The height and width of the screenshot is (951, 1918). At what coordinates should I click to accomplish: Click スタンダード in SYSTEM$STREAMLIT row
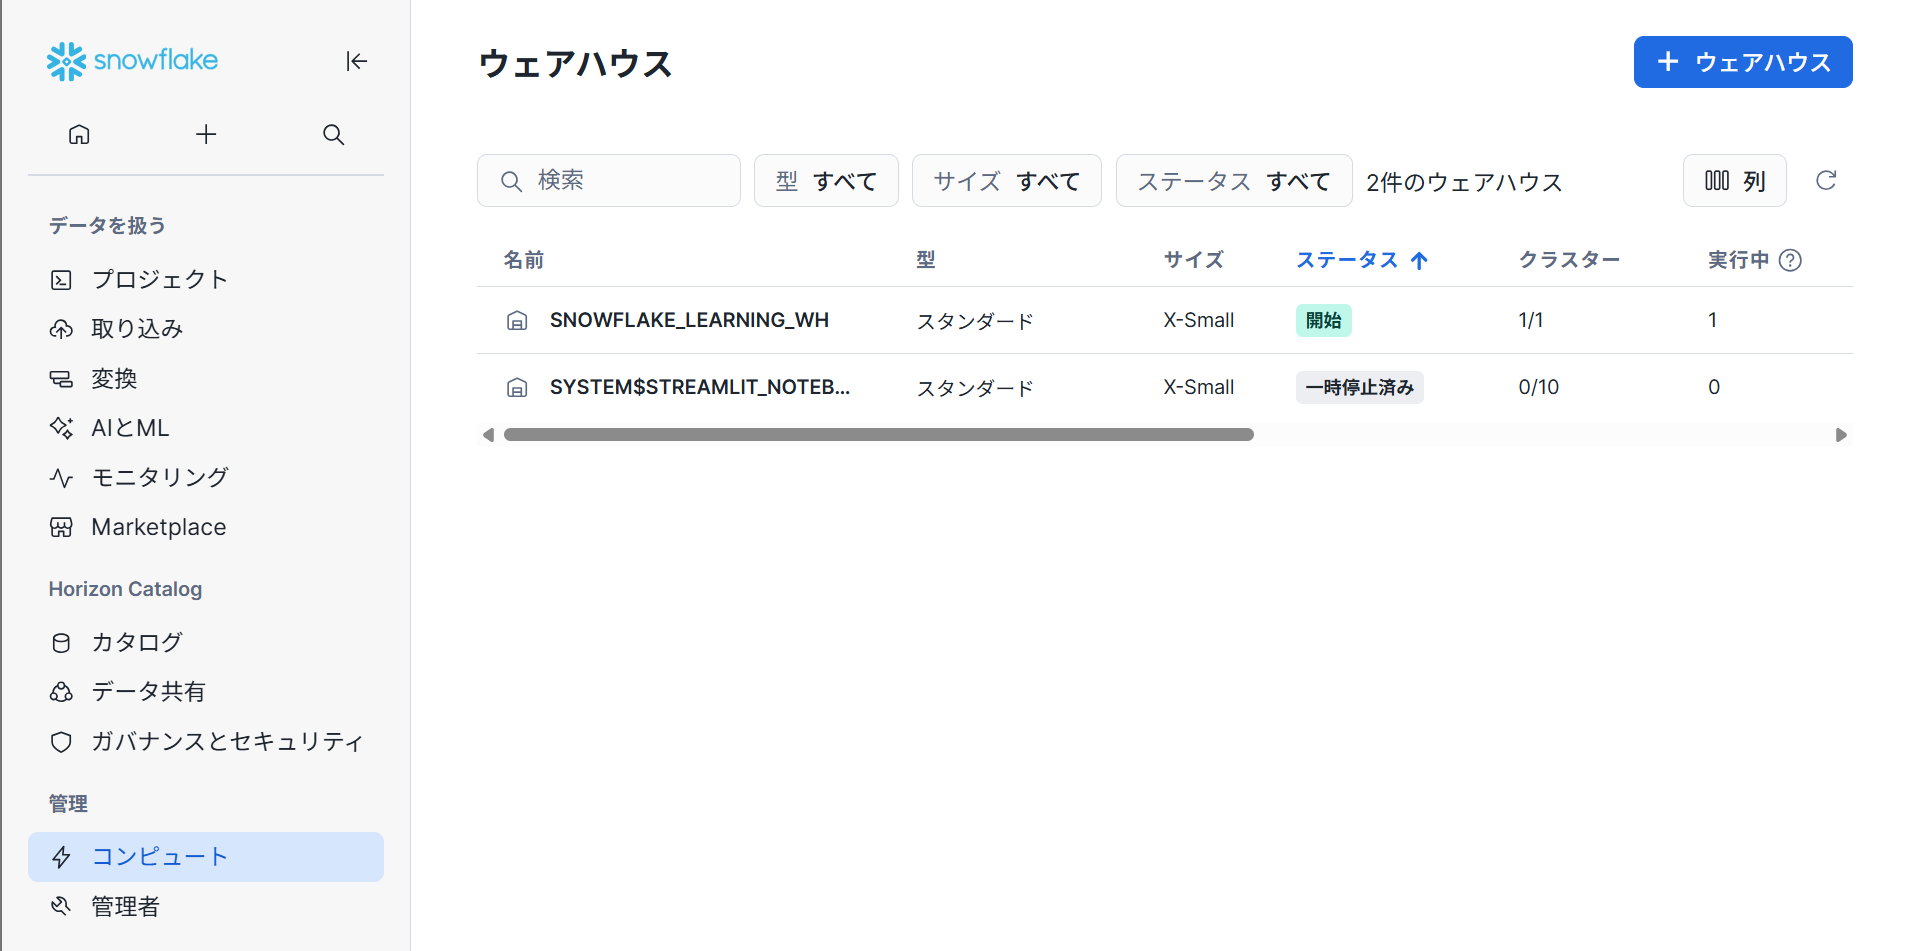click(x=976, y=388)
